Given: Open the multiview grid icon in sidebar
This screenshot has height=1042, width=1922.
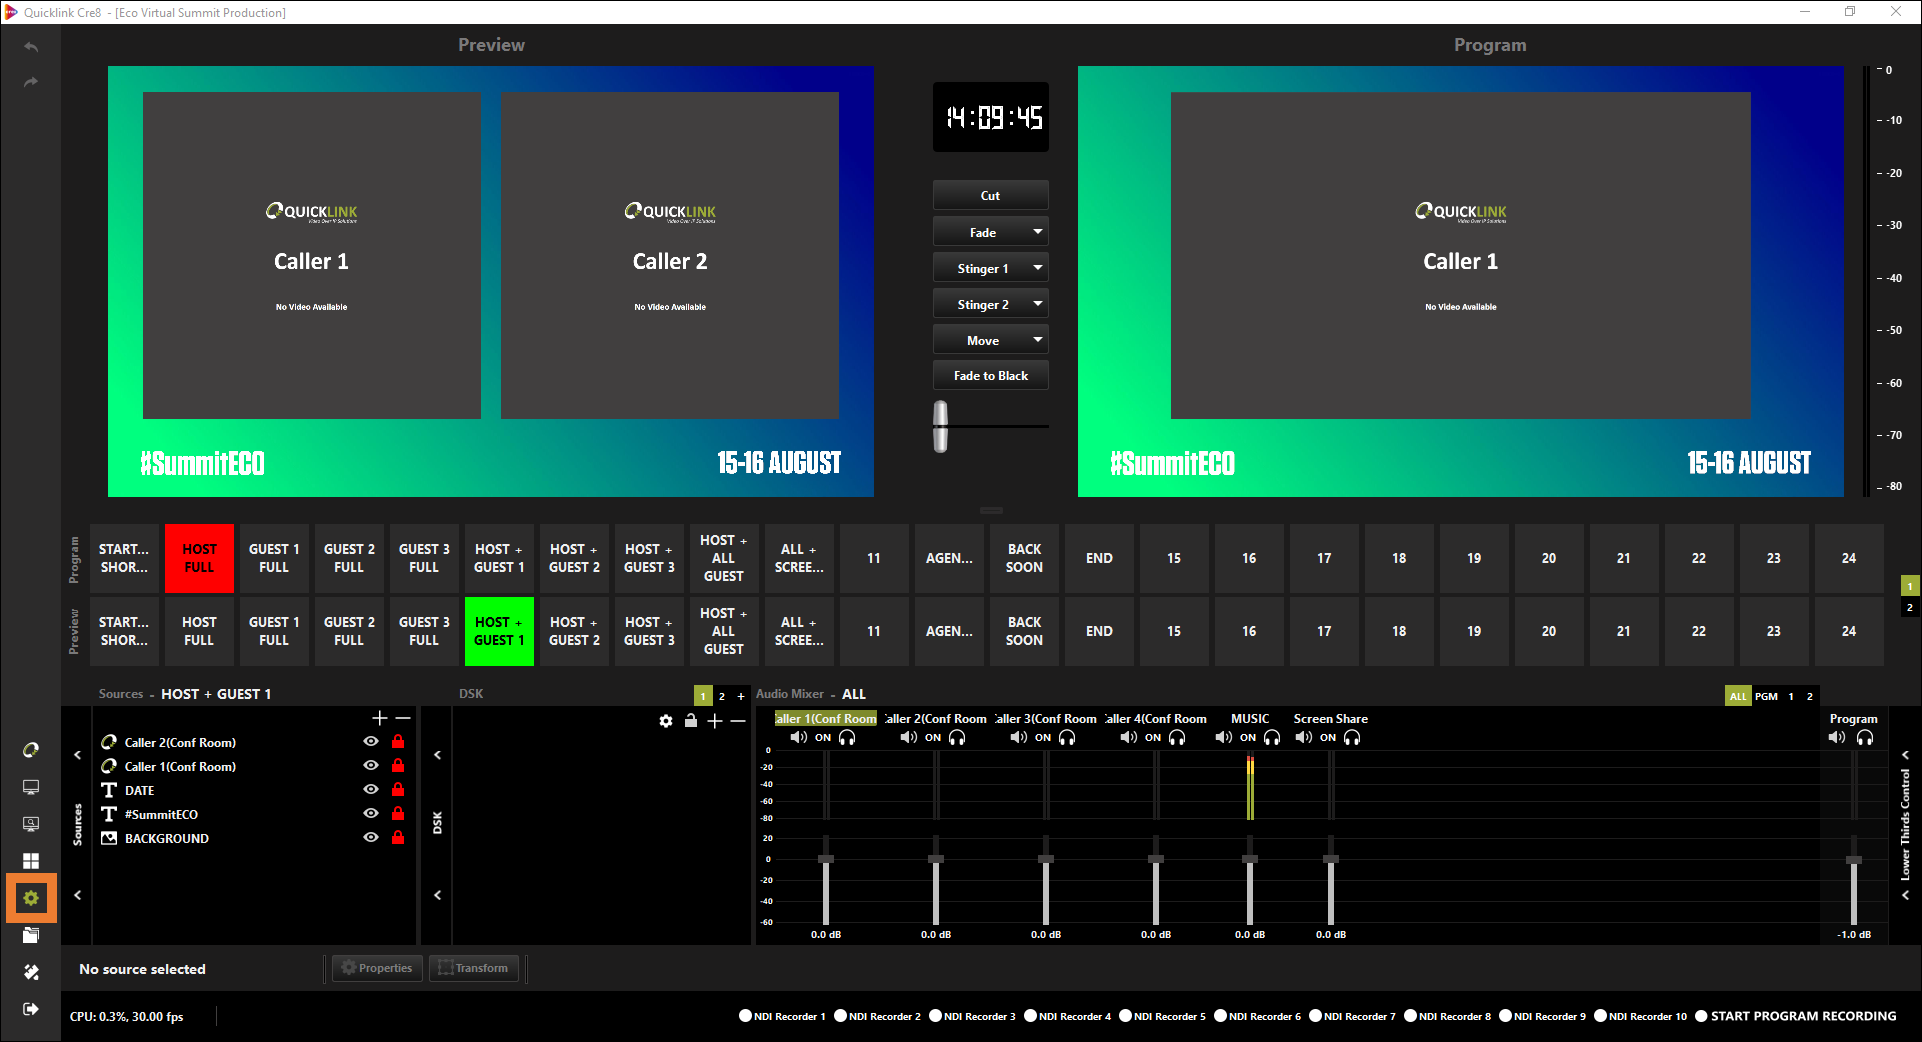Looking at the screenshot, I should (31, 861).
